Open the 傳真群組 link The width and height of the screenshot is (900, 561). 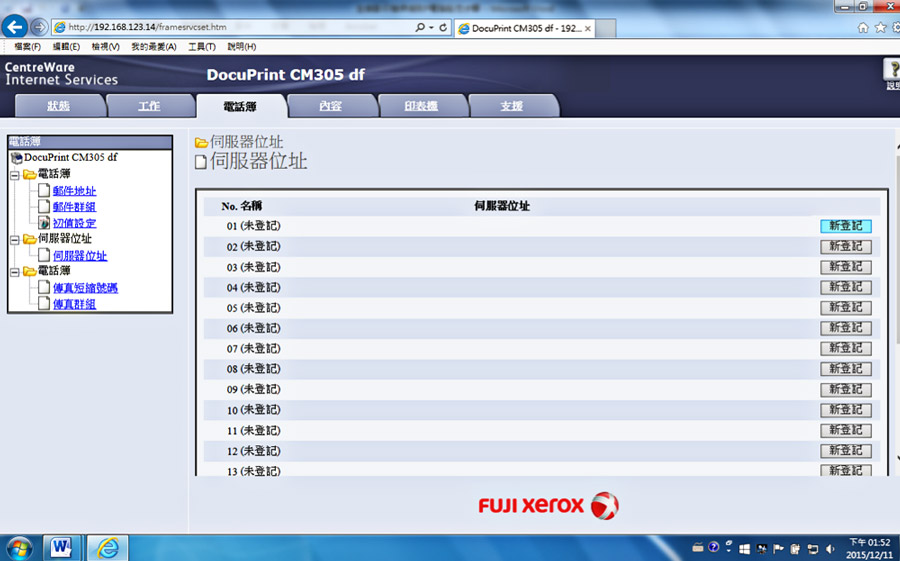[75, 304]
